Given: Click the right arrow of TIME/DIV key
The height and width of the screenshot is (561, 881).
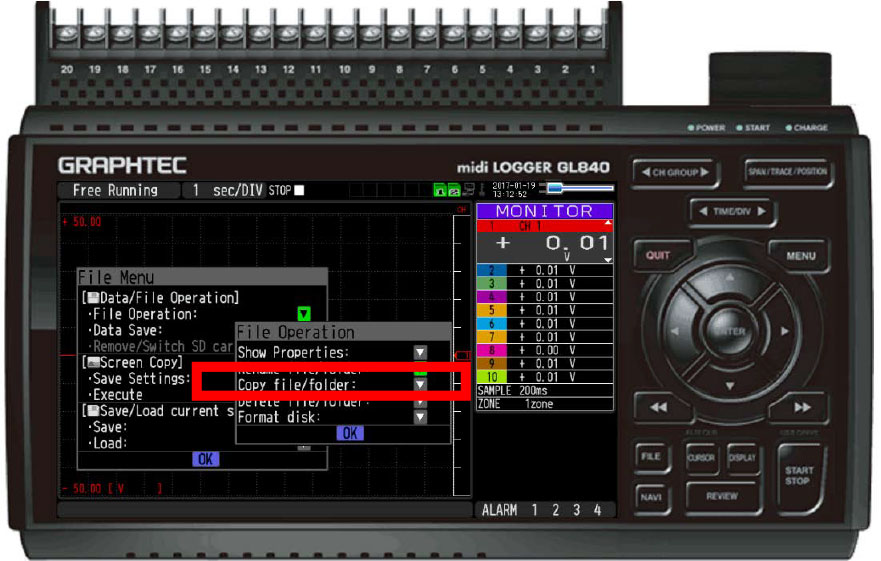Looking at the screenshot, I should 761,211.
